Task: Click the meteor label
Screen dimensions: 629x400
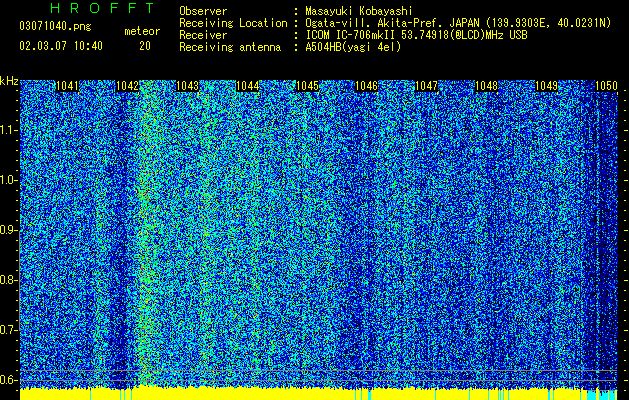Action: [142, 31]
